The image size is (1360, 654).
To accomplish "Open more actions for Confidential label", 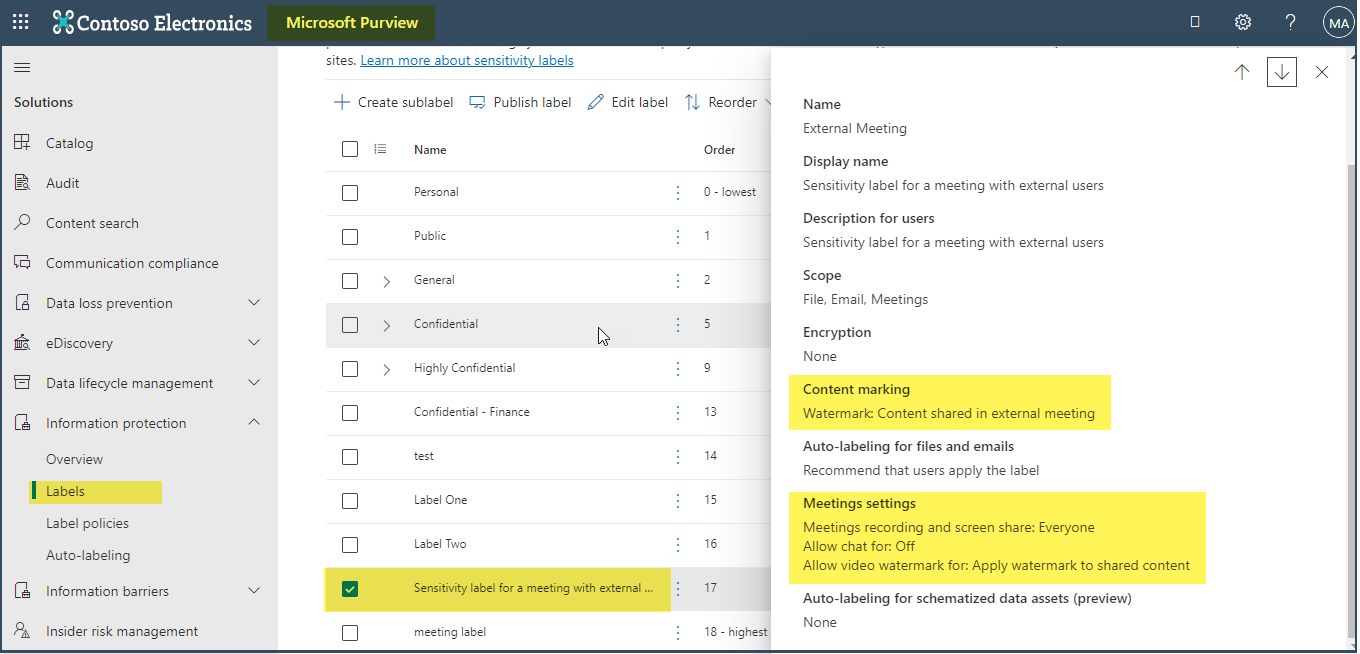I will tap(678, 324).
